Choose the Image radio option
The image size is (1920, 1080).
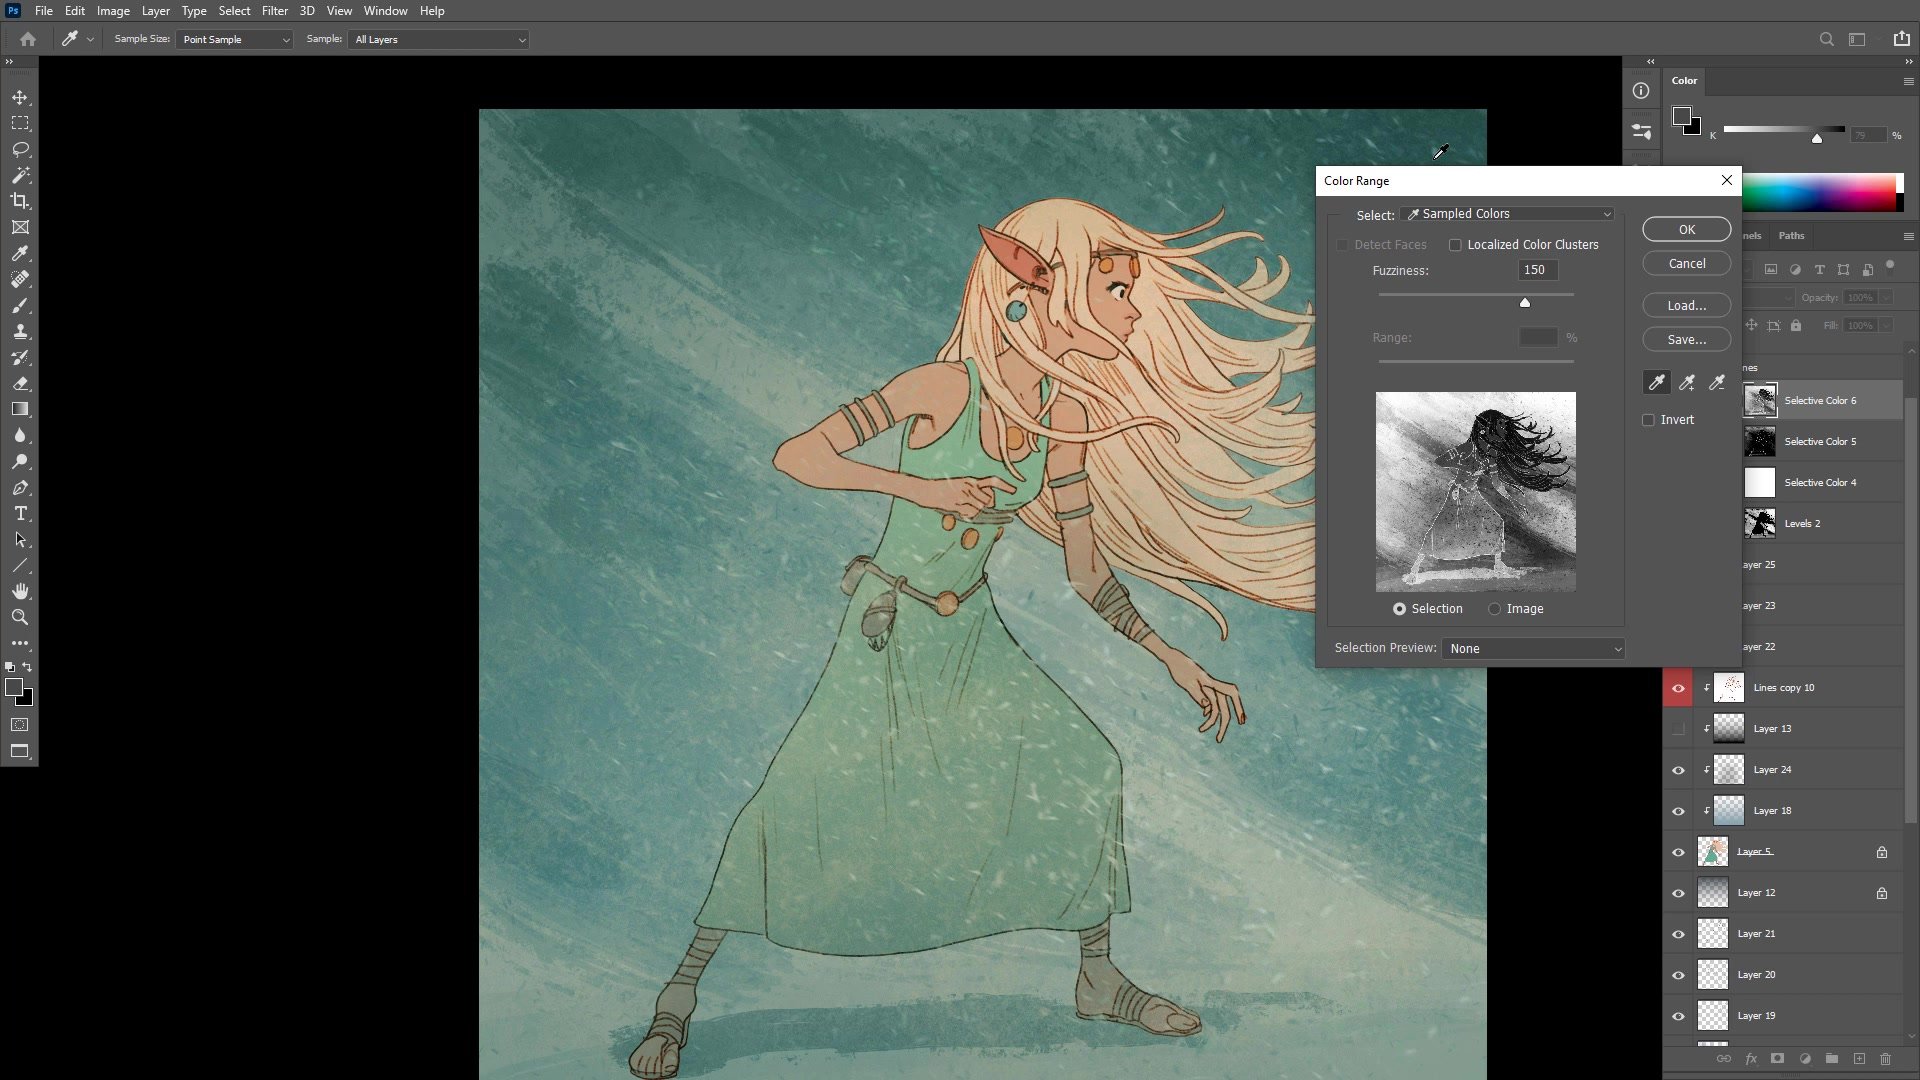(1494, 609)
